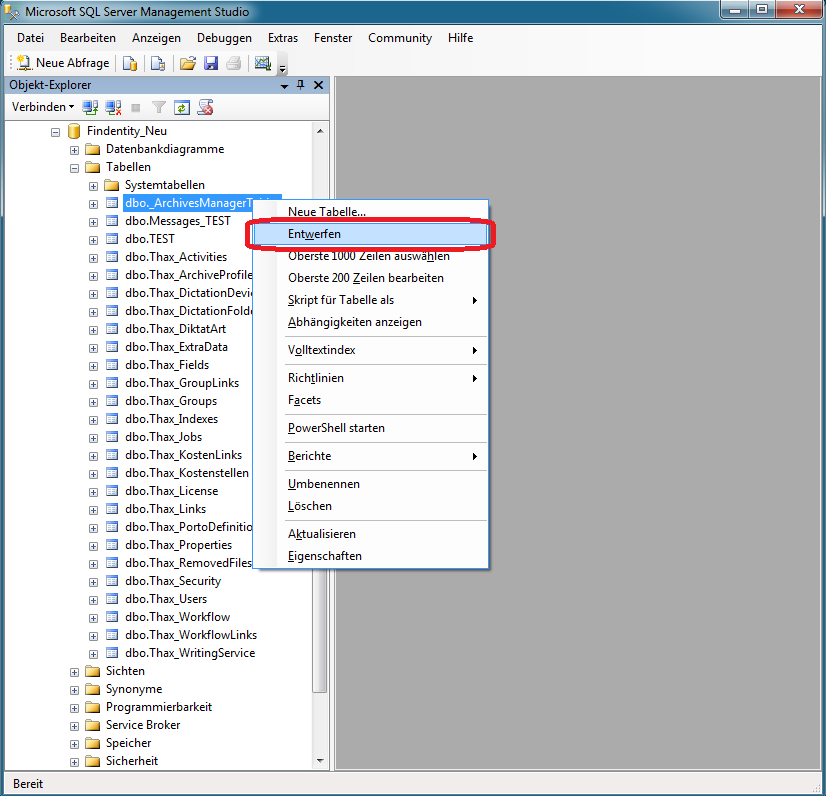Select dbo.Thax_Kostenstellen table
Image resolution: width=826 pixels, height=796 pixels.
[x=187, y=473]
